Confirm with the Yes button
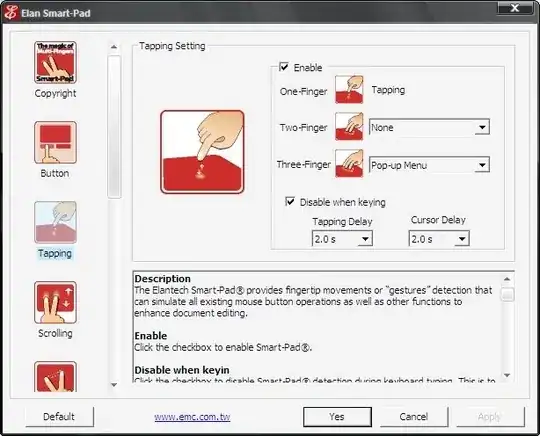This screenshot has width=540, height=436. tap(337, 417)
